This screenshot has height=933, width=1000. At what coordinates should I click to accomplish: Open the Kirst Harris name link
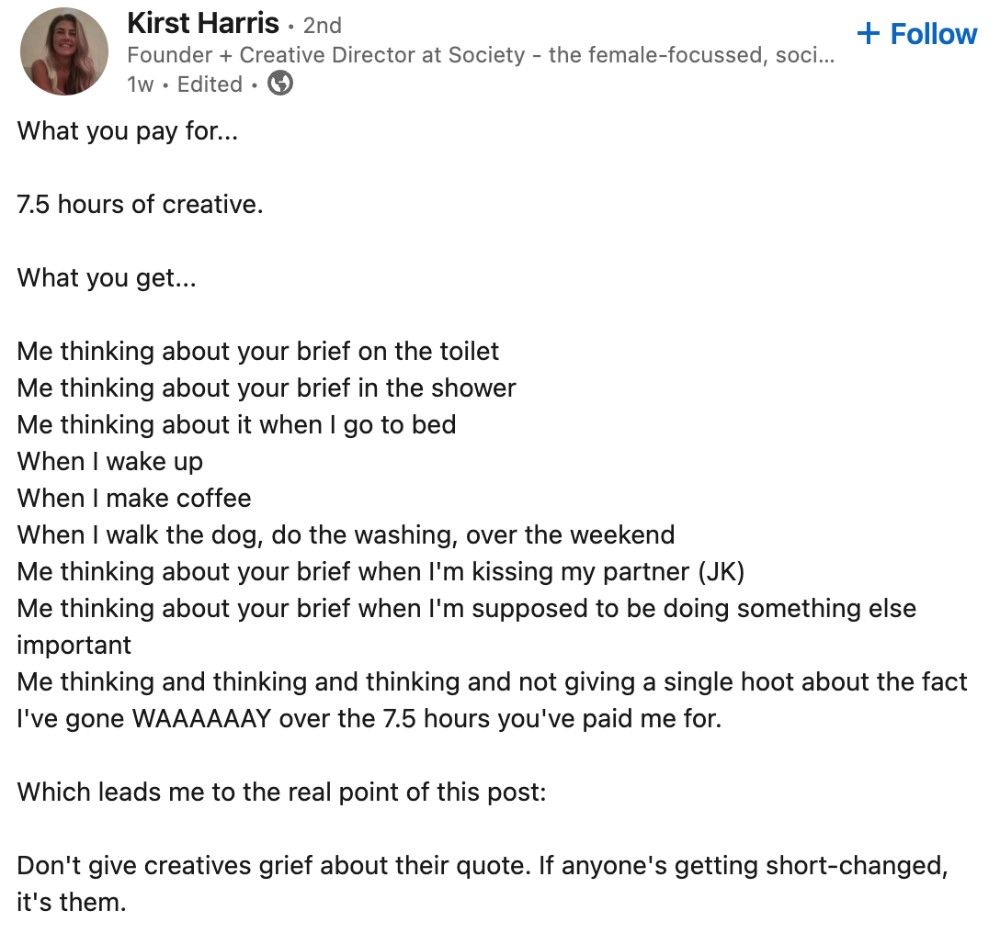coord(203,24)
